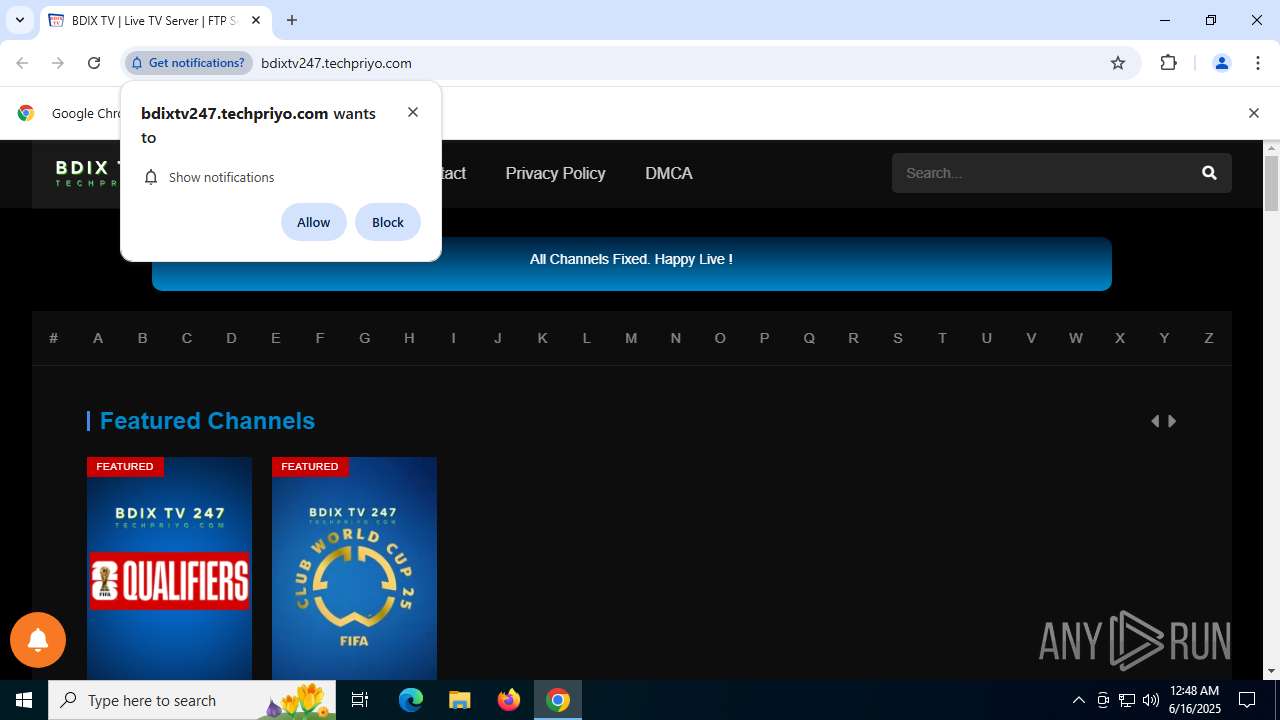
Task: Filter channels by letter K
Action: click(x=542, y=338)
